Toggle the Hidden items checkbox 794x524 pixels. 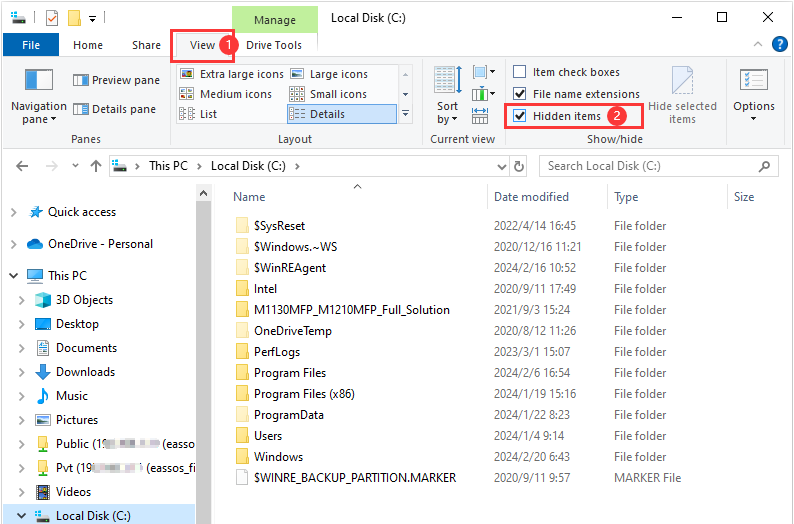point(520,116)
